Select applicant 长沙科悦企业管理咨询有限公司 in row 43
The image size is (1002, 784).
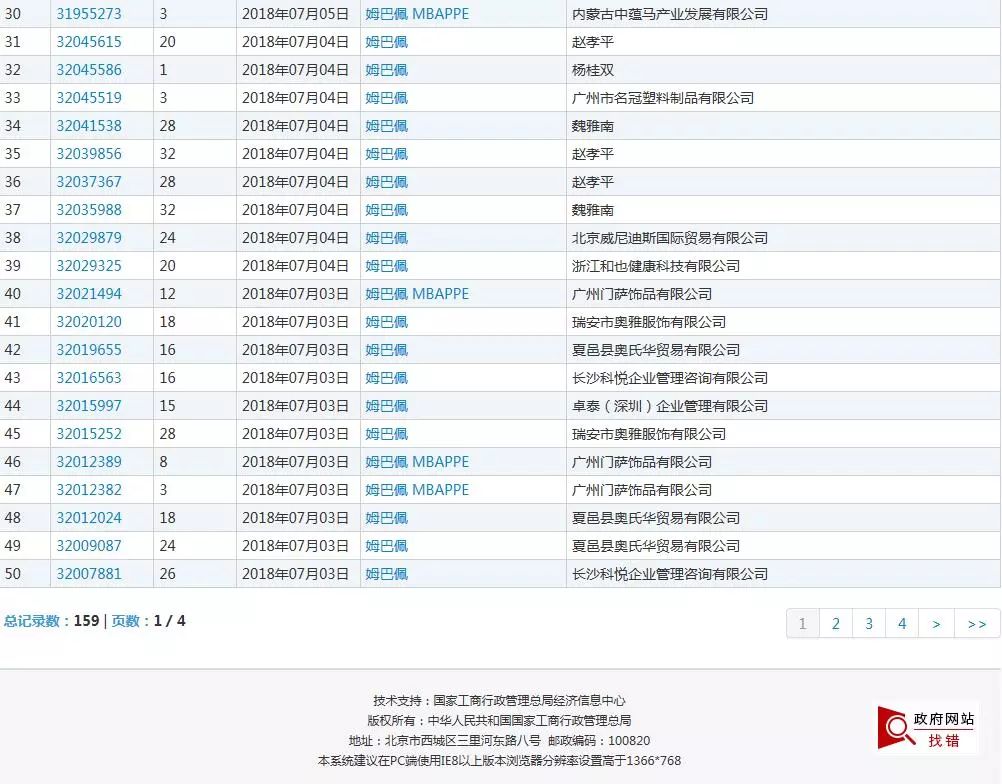click(670, 378)
